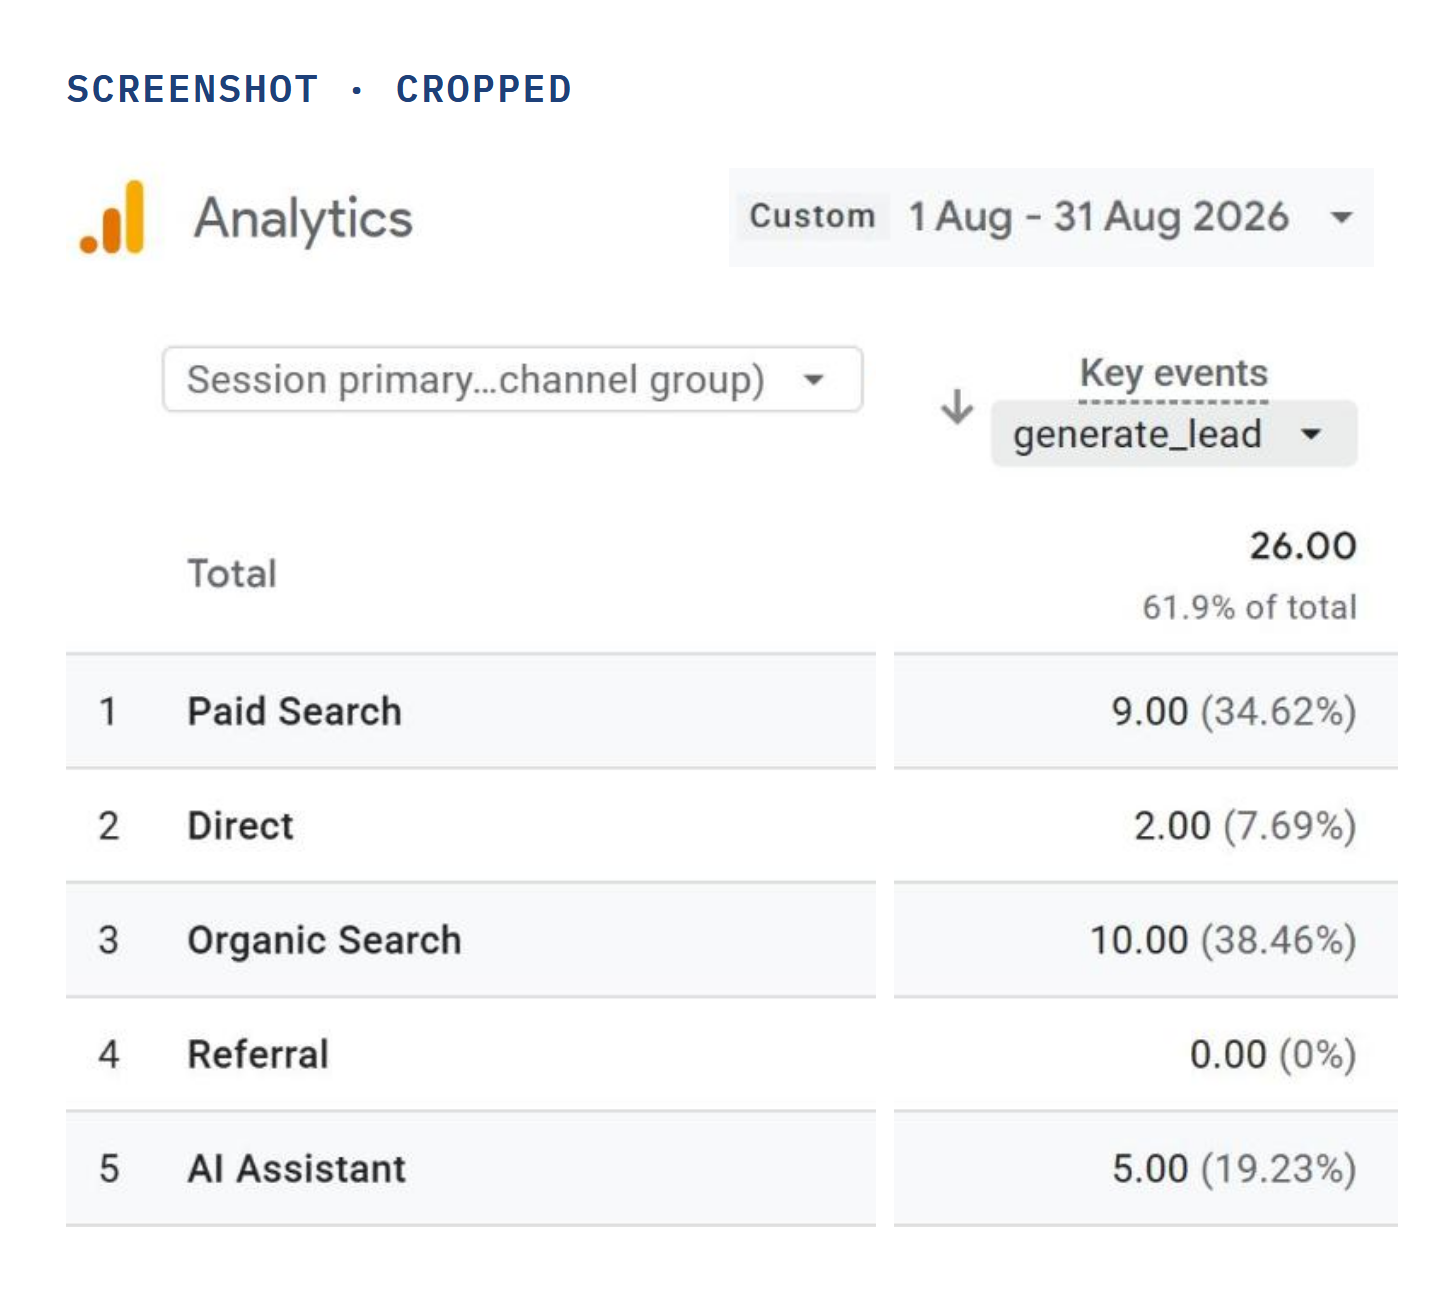Sort by the Key events down-arrow

point(957,407)
